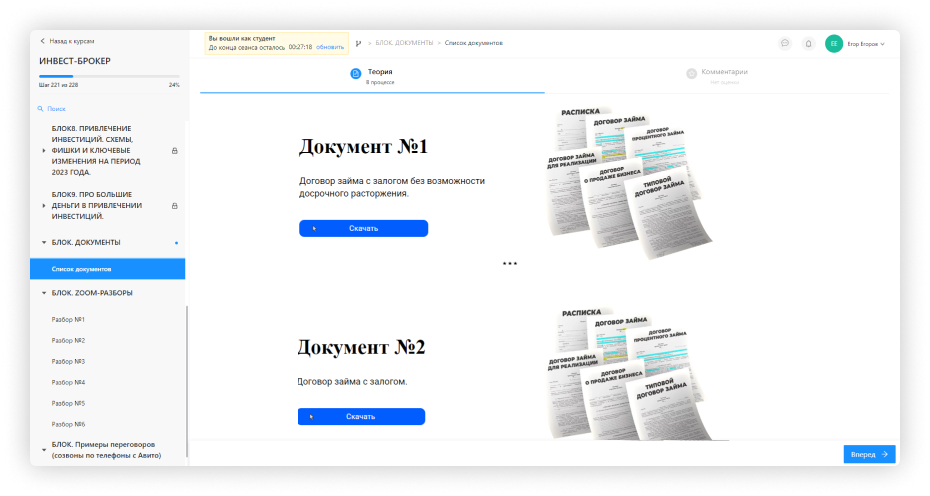Collapse the БЛОК. ZOOM-РАЗБОРЫ section
The height and width of the screenshot is (496, 930).
(44, 293)
